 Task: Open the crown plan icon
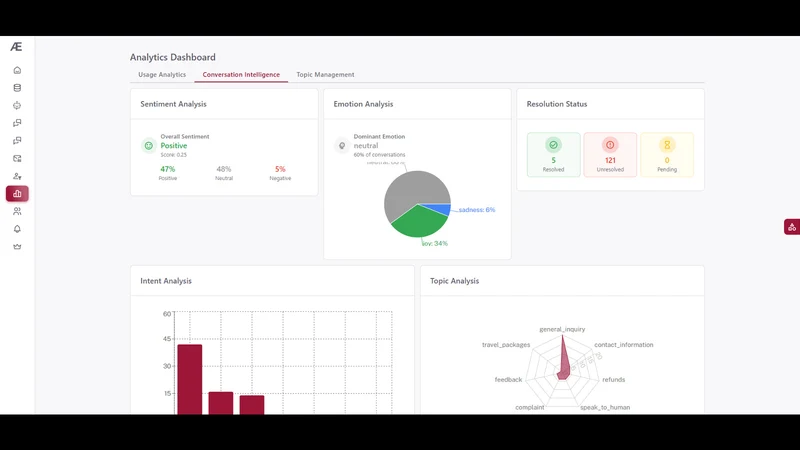(17, 246)
